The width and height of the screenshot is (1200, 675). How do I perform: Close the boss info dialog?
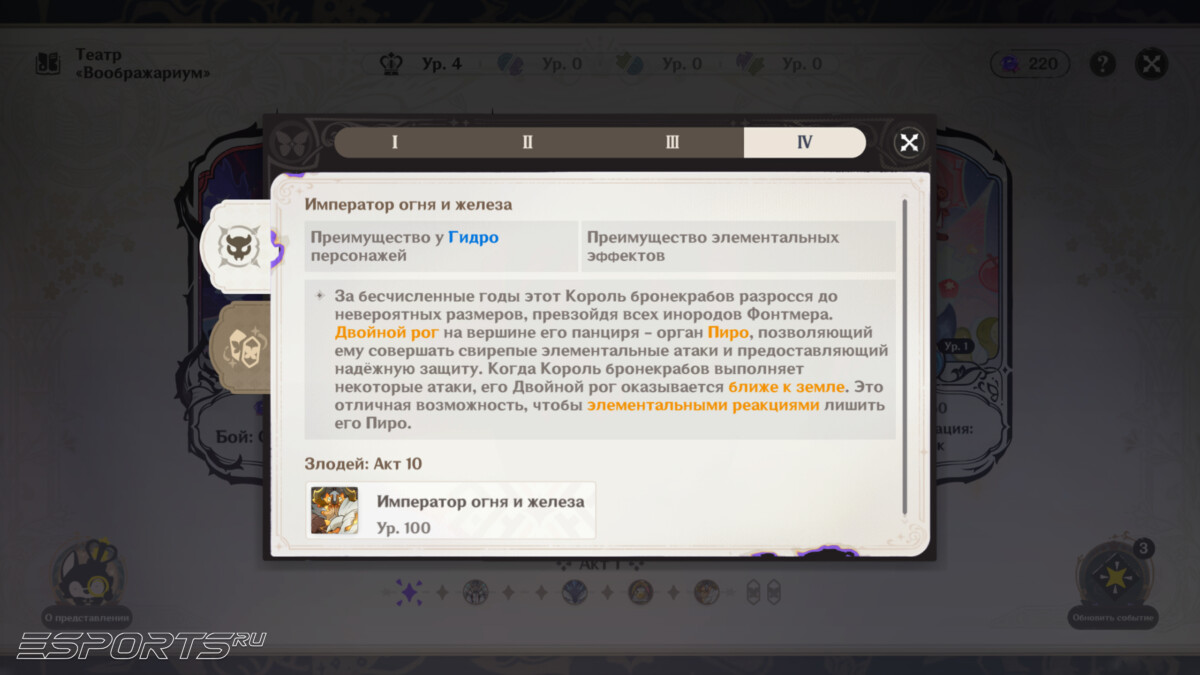909,143
